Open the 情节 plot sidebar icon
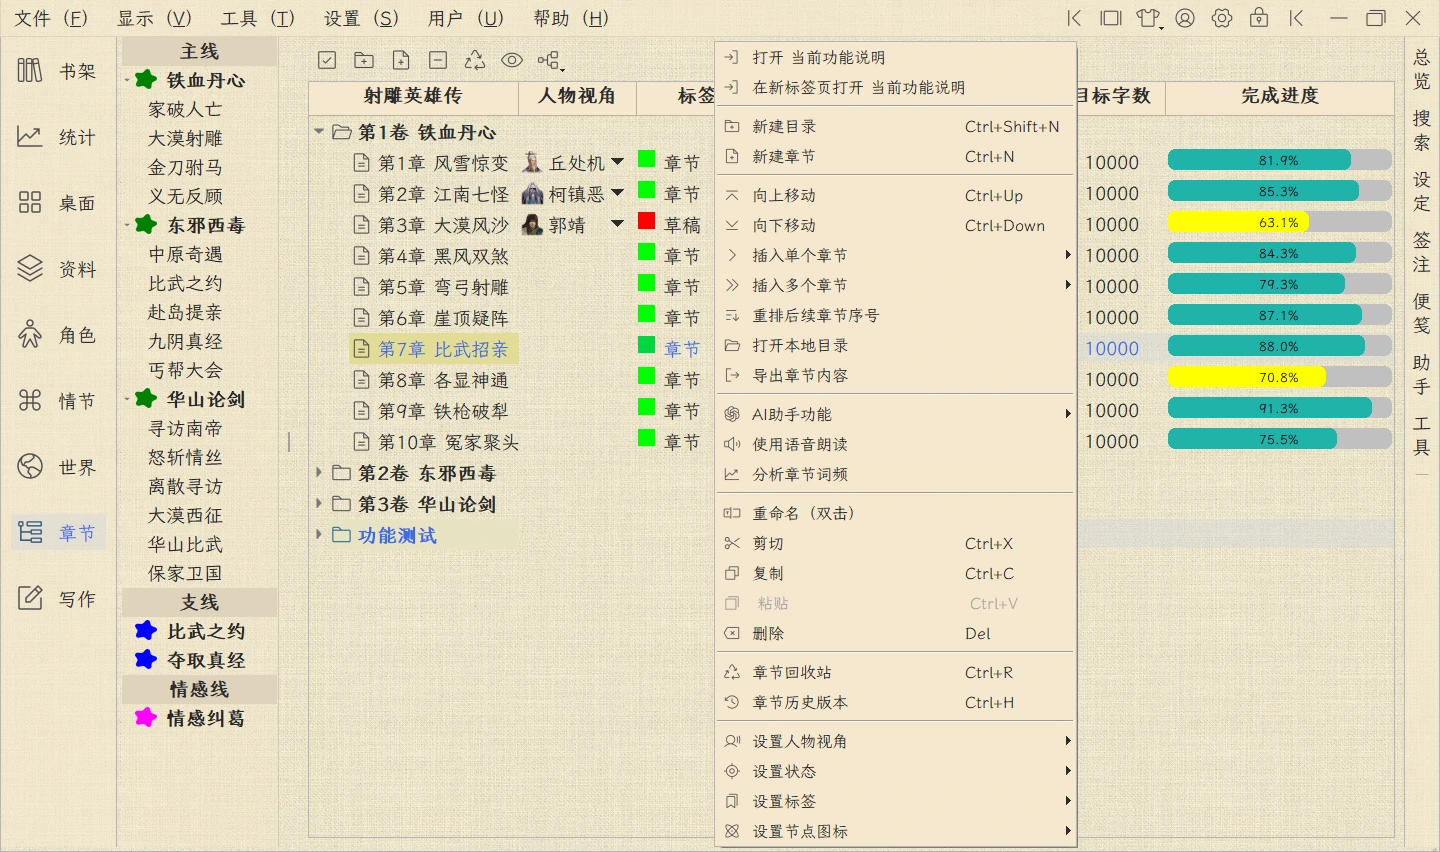This screenshot has width=1440, height=852. [x=30, y=400]
